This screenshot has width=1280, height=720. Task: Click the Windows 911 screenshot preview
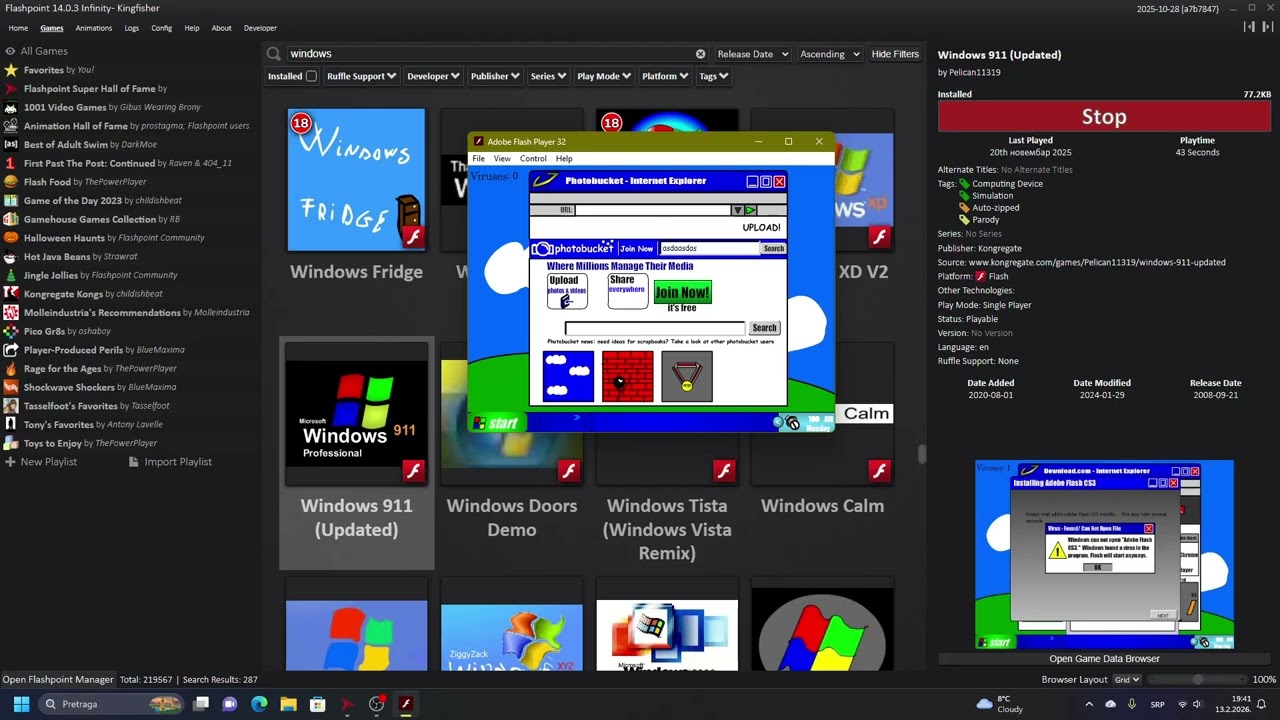[x=1104, y=555]
